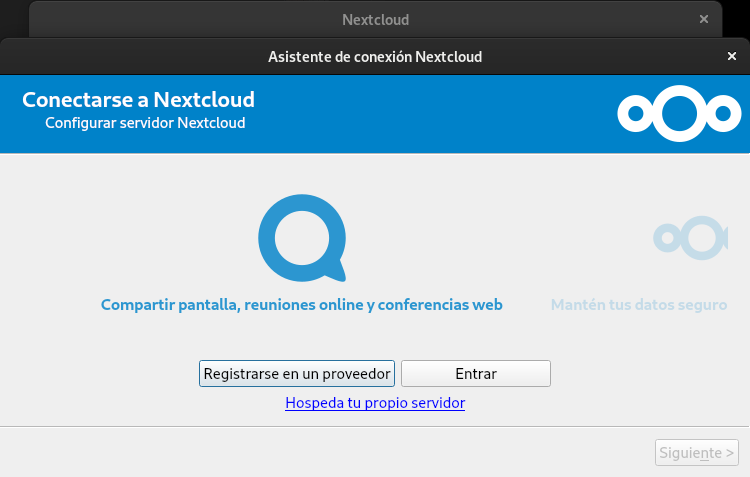Click the background "Nextcloud" window title
Viewport: 750px width, 477px height.
(x=375, y=20)
